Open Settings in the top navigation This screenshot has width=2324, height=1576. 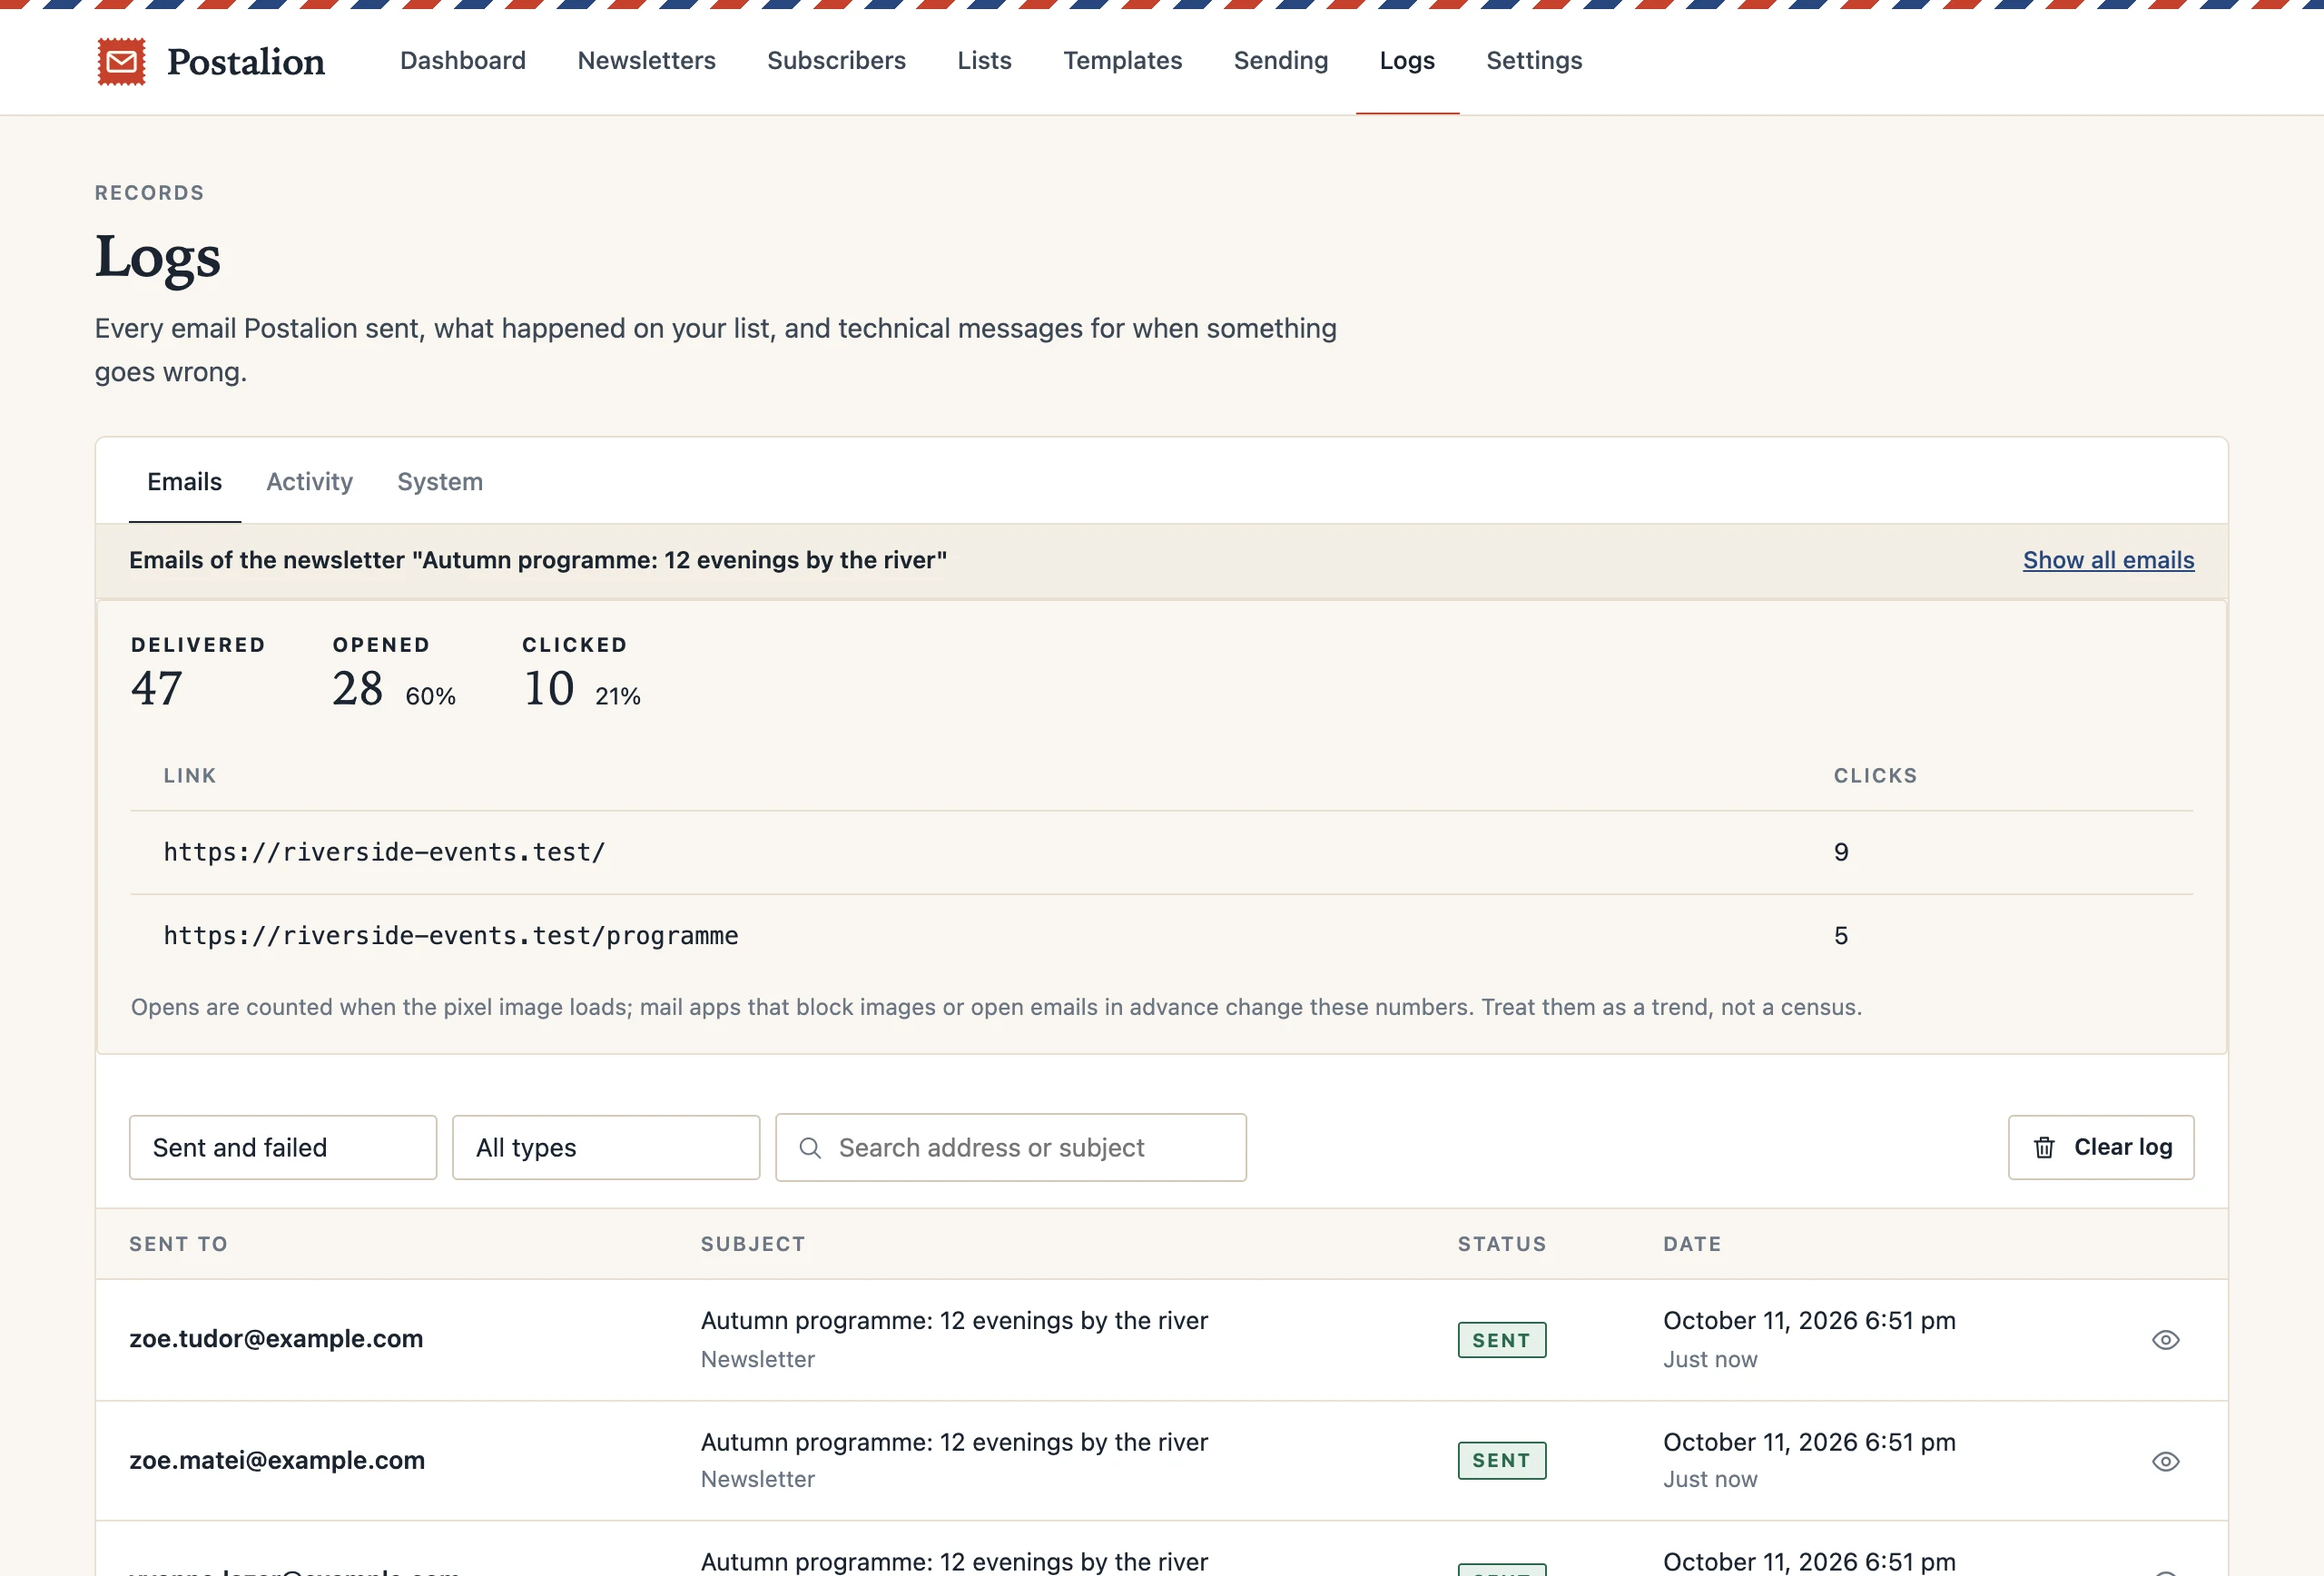point(1534,61)
